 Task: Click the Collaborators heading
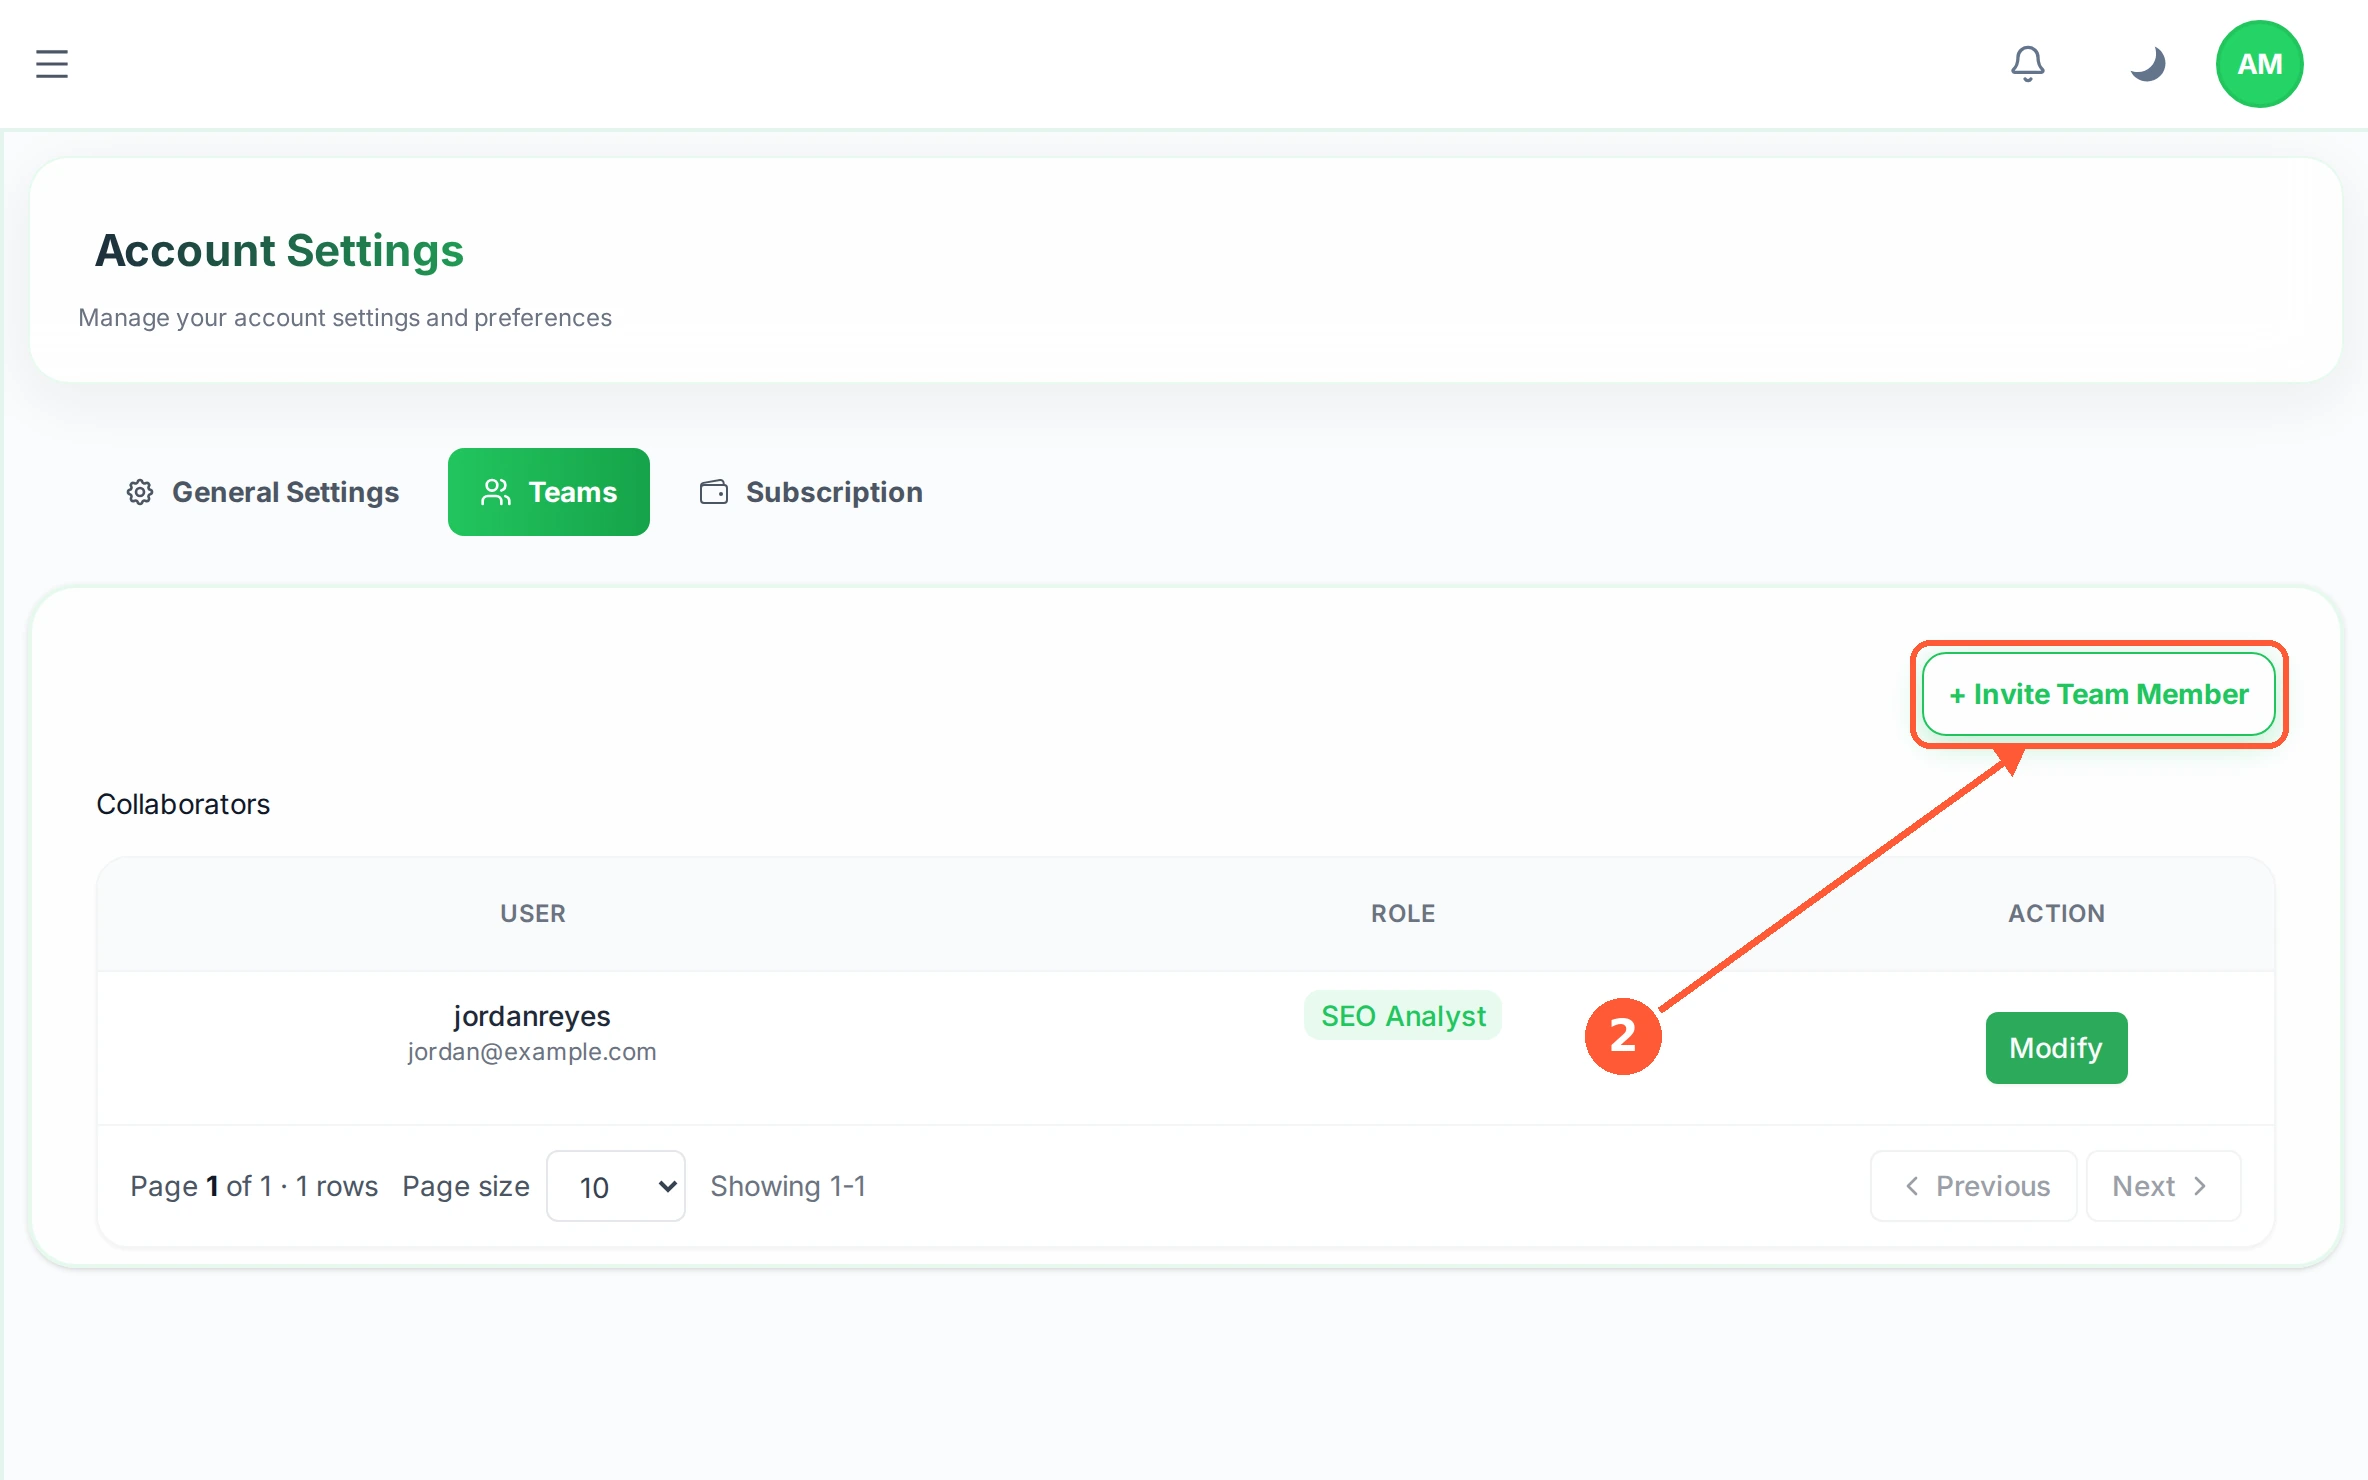183,804
